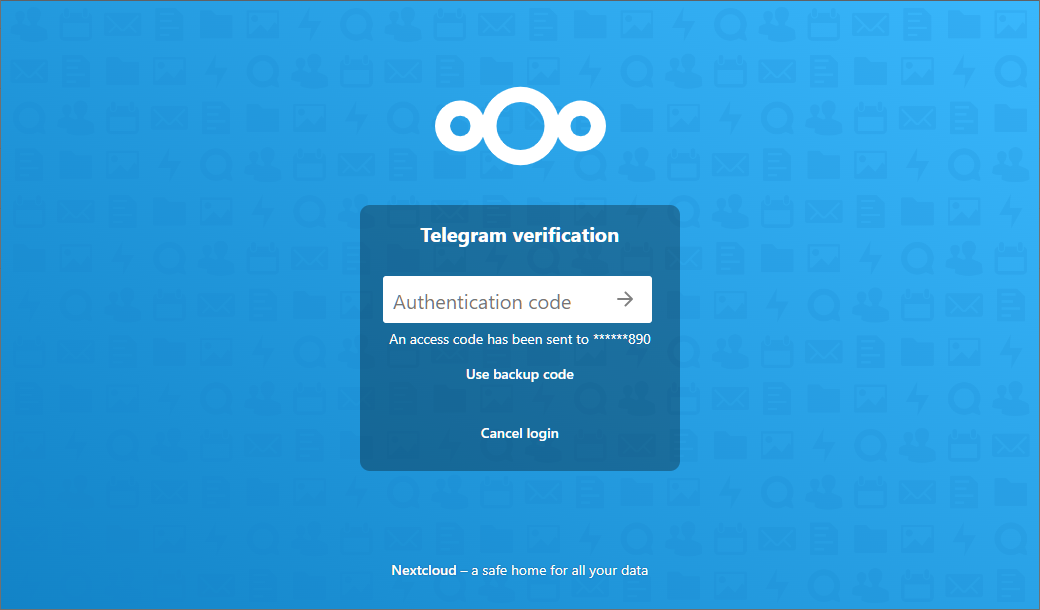Click the word data in the footer tagline
Image resolution: width=1040 pixels, height=610 pixels.
click(635, 570)
